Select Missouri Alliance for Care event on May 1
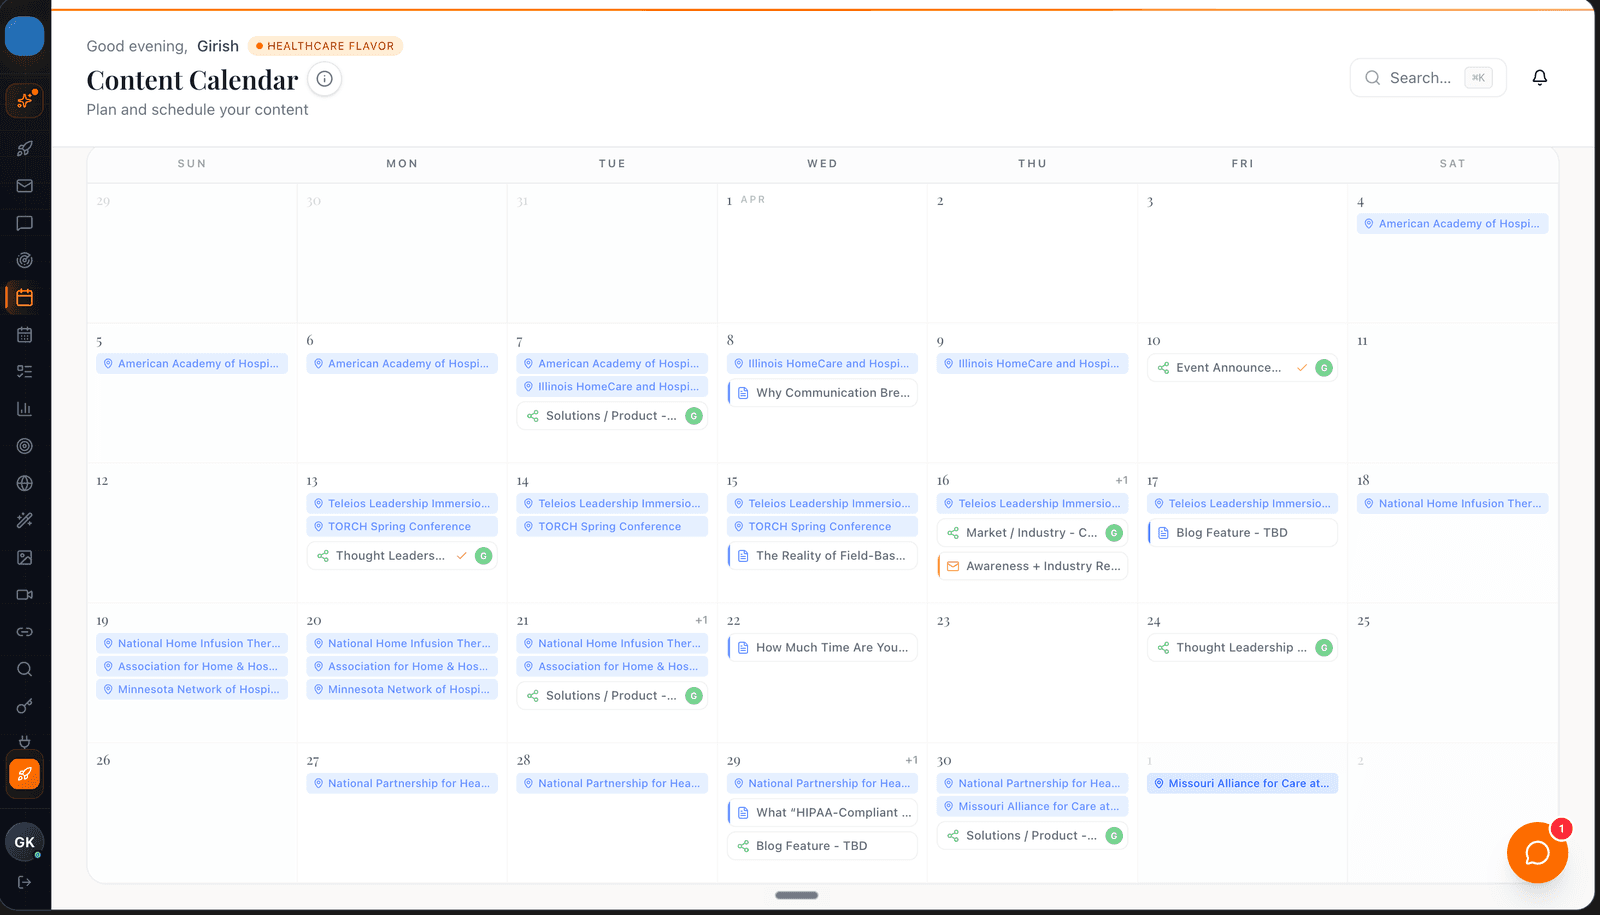Screen dimensions: 1600x915 (x=1242, y=784)
